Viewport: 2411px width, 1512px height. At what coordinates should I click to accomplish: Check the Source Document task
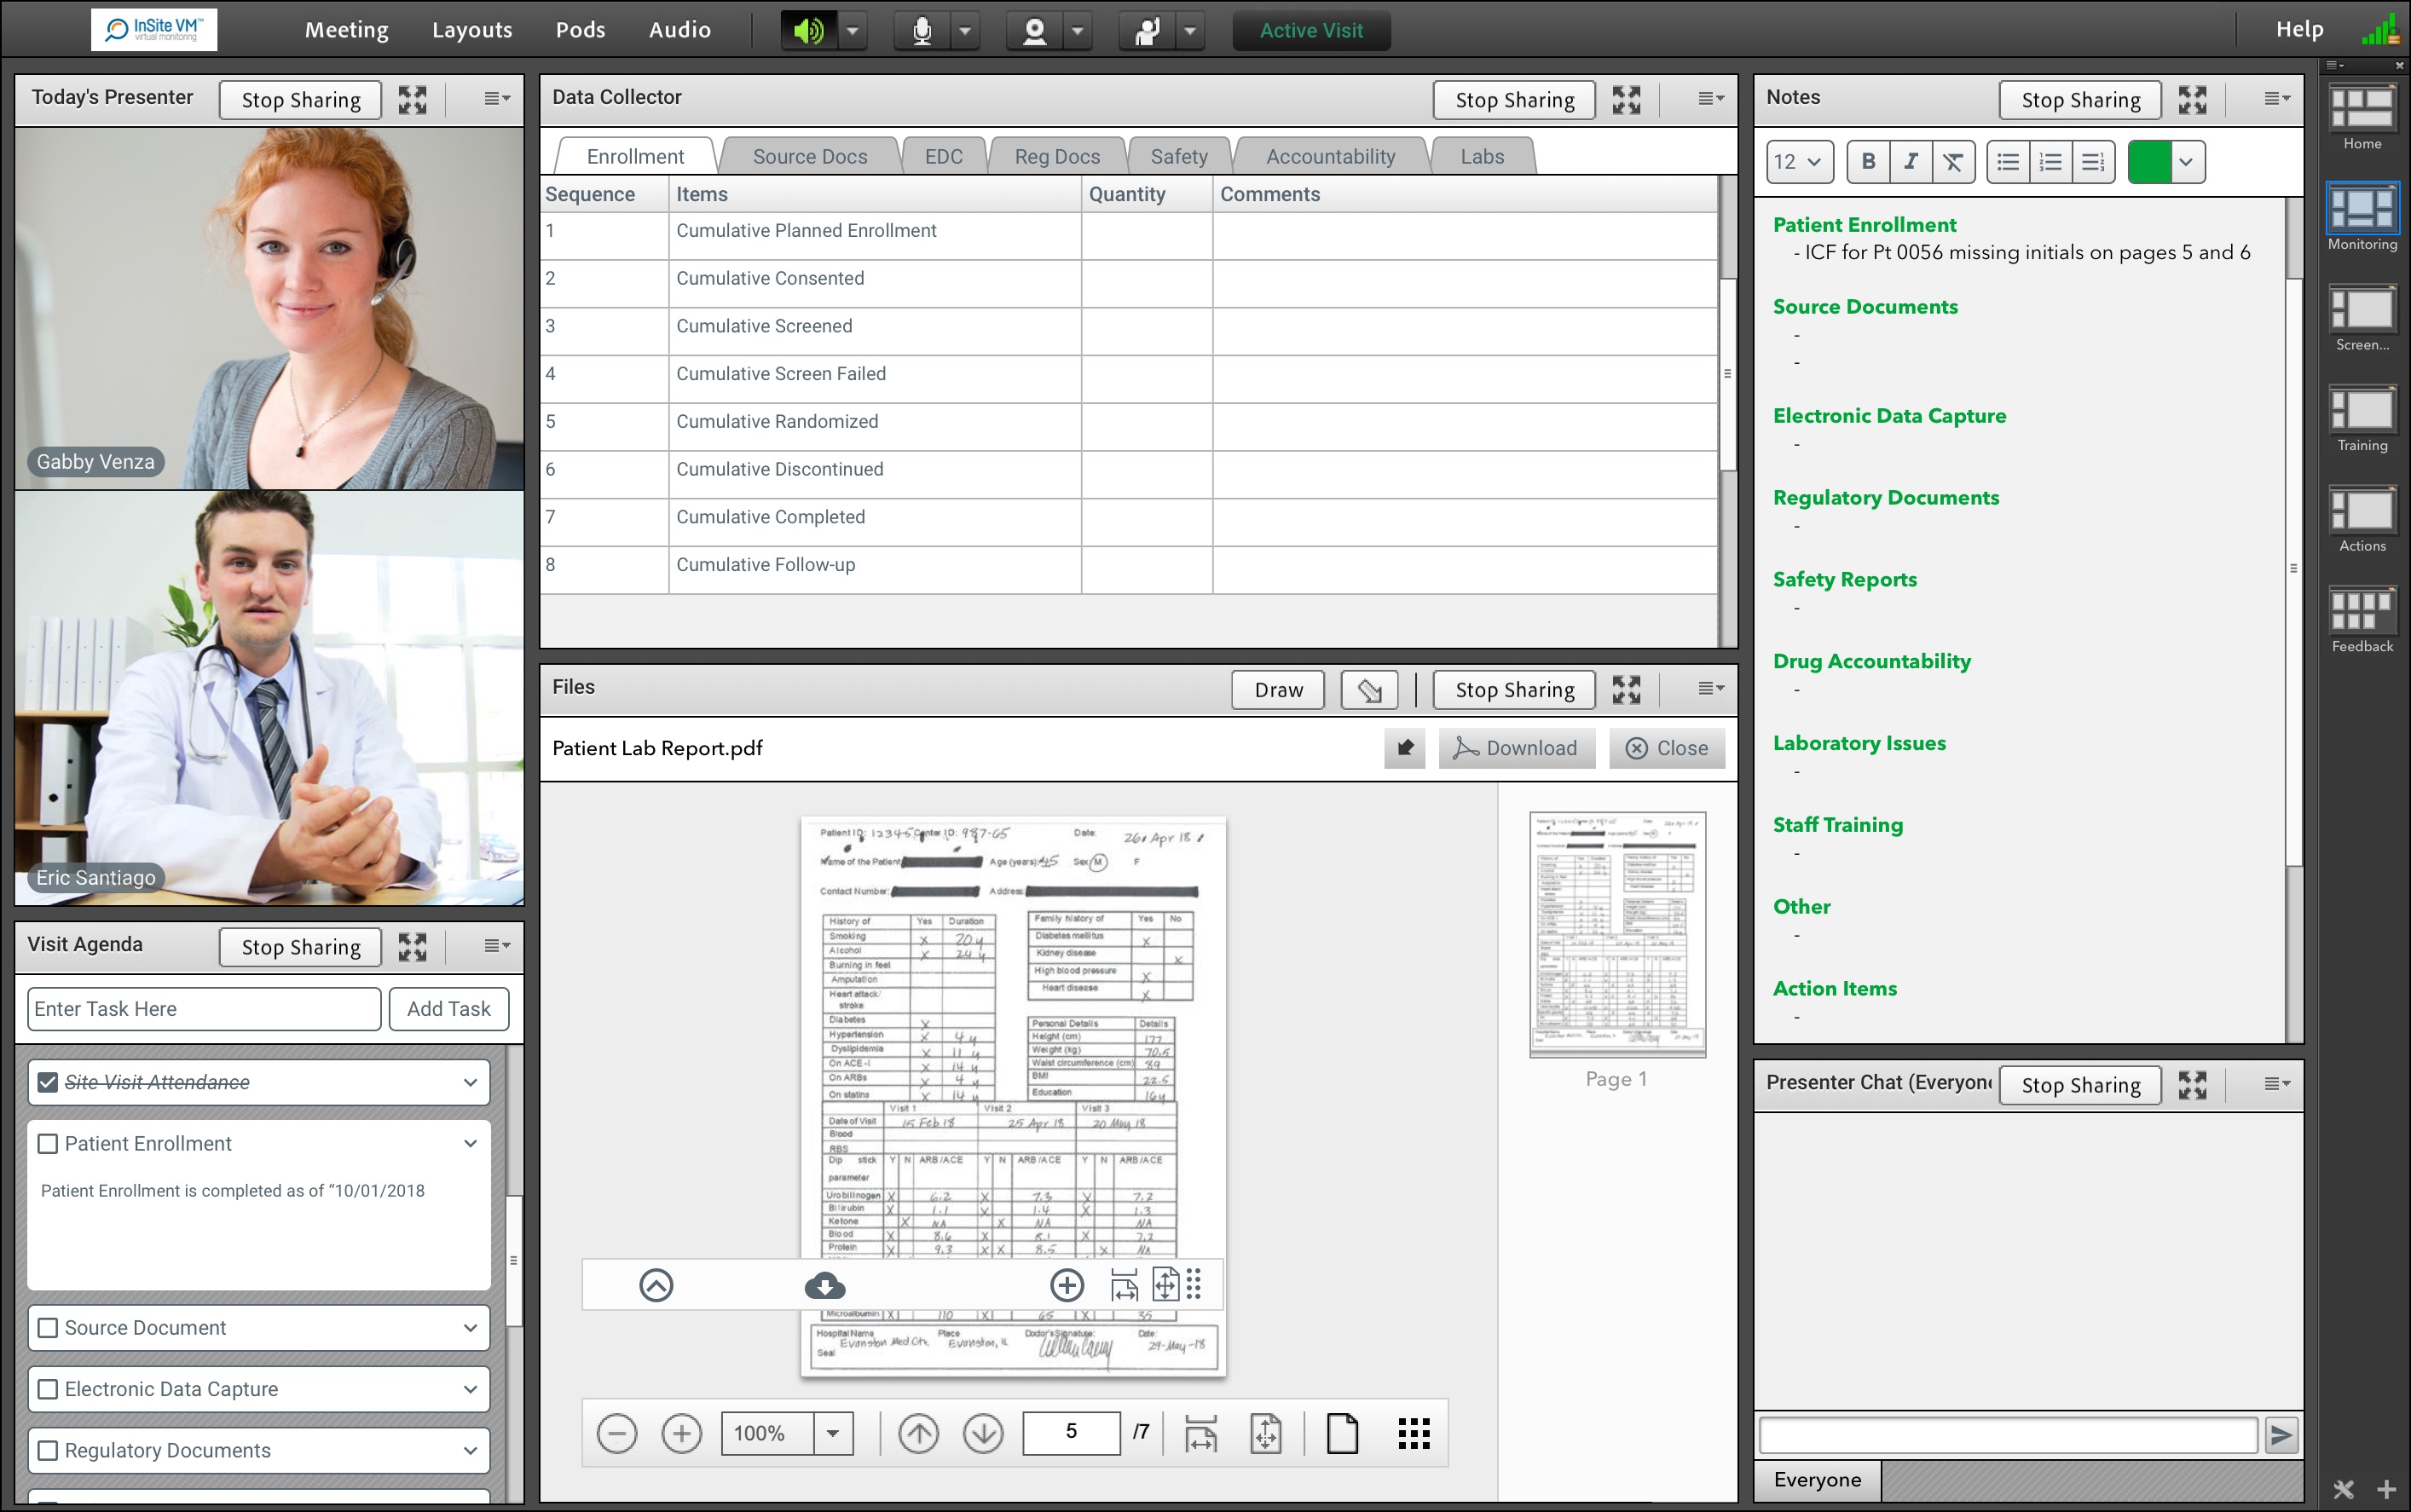(x=47, y=1328)
